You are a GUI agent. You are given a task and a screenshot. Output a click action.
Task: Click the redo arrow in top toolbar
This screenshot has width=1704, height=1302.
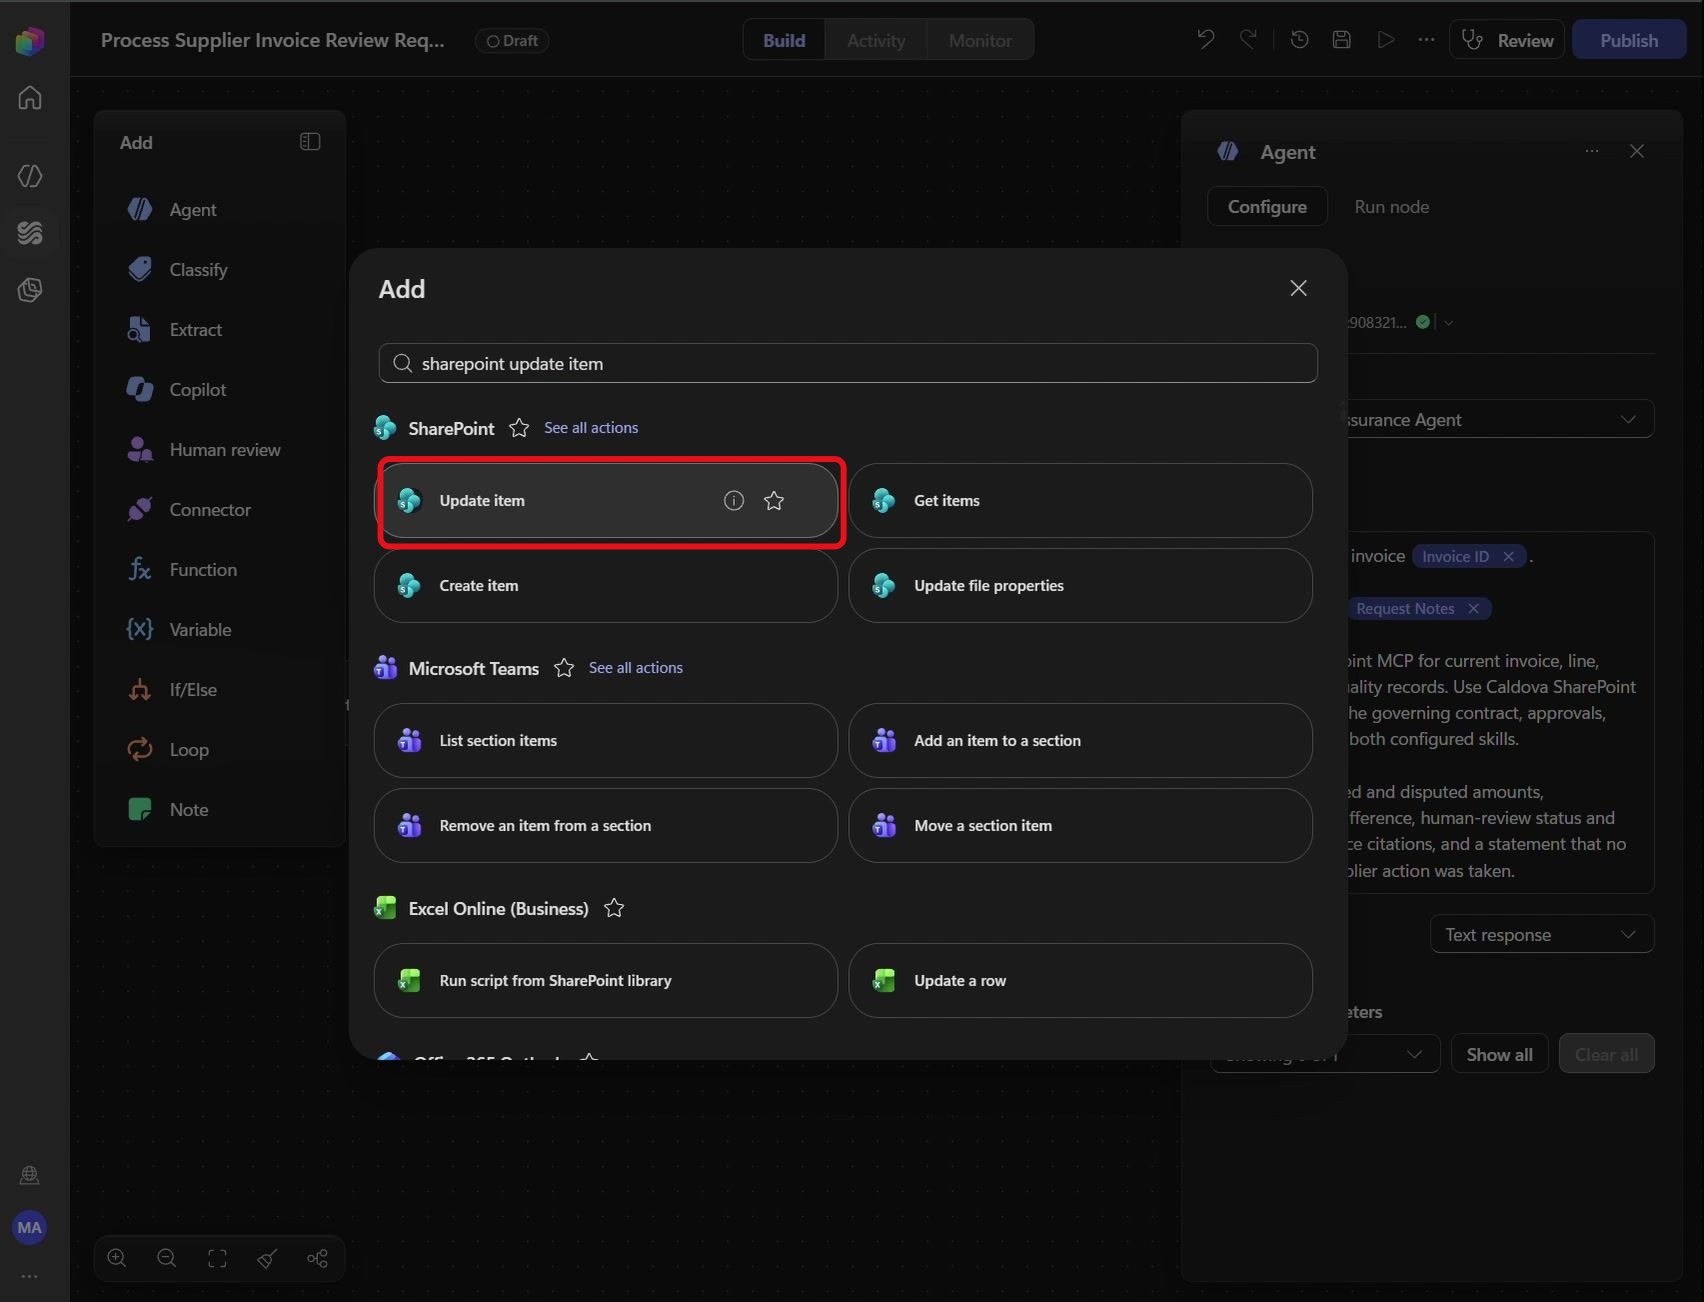1248,40
